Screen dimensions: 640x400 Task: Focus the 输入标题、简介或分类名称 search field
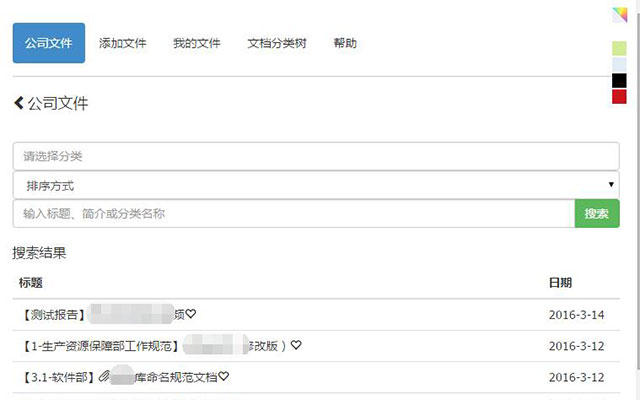click(x=294, y=213)
